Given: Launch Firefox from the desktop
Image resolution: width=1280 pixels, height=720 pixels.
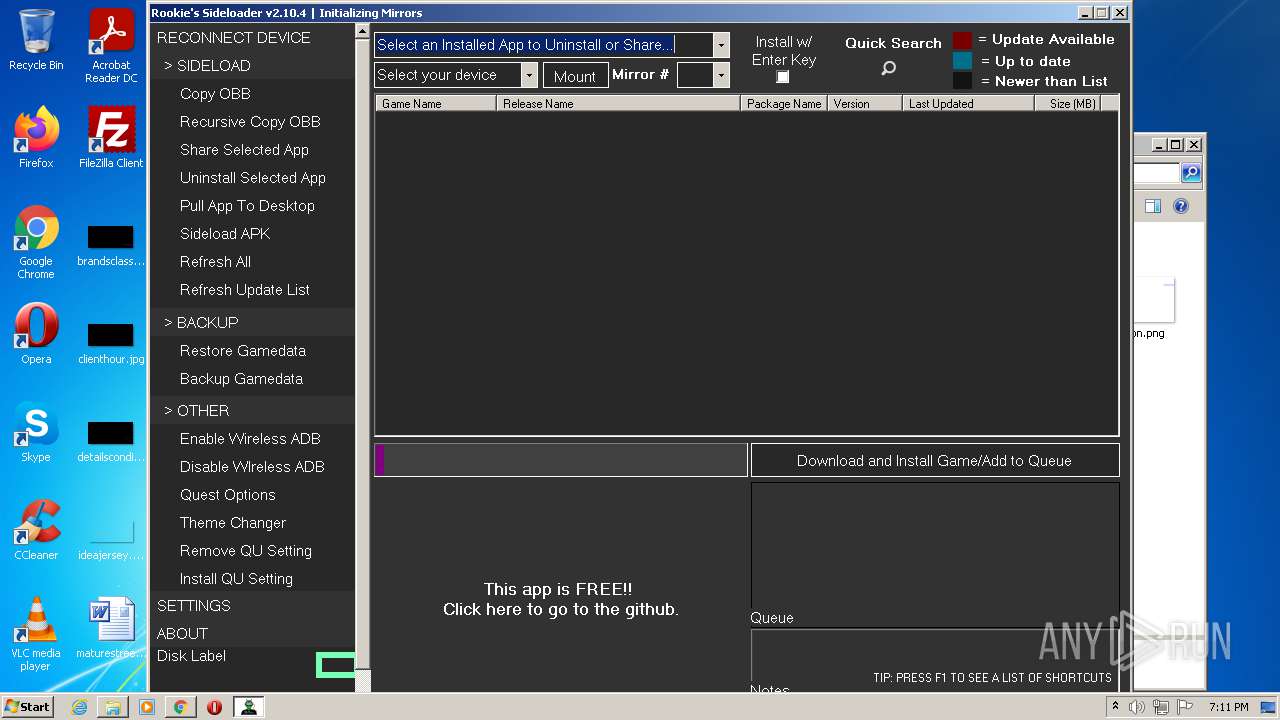Looking at the screenshot, I should [36, 138].
